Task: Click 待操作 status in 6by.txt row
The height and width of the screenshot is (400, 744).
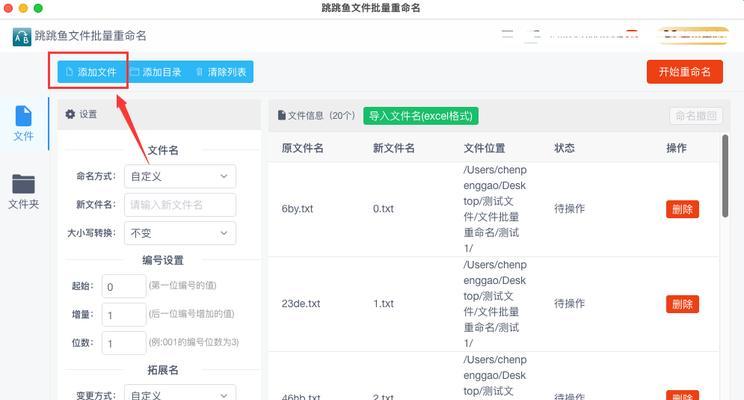Action: tap(569, 209)
